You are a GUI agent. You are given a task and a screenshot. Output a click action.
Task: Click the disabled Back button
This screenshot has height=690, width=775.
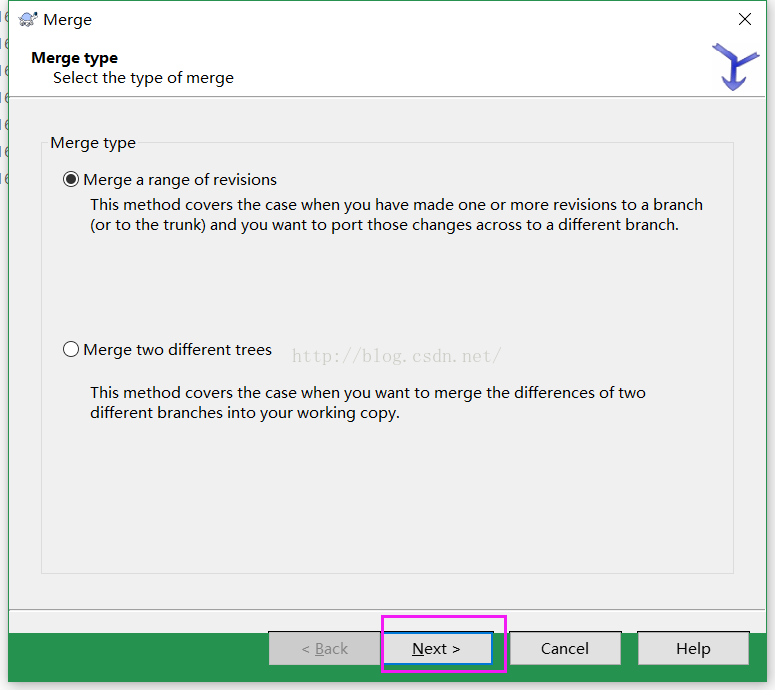tap(325, 648)
